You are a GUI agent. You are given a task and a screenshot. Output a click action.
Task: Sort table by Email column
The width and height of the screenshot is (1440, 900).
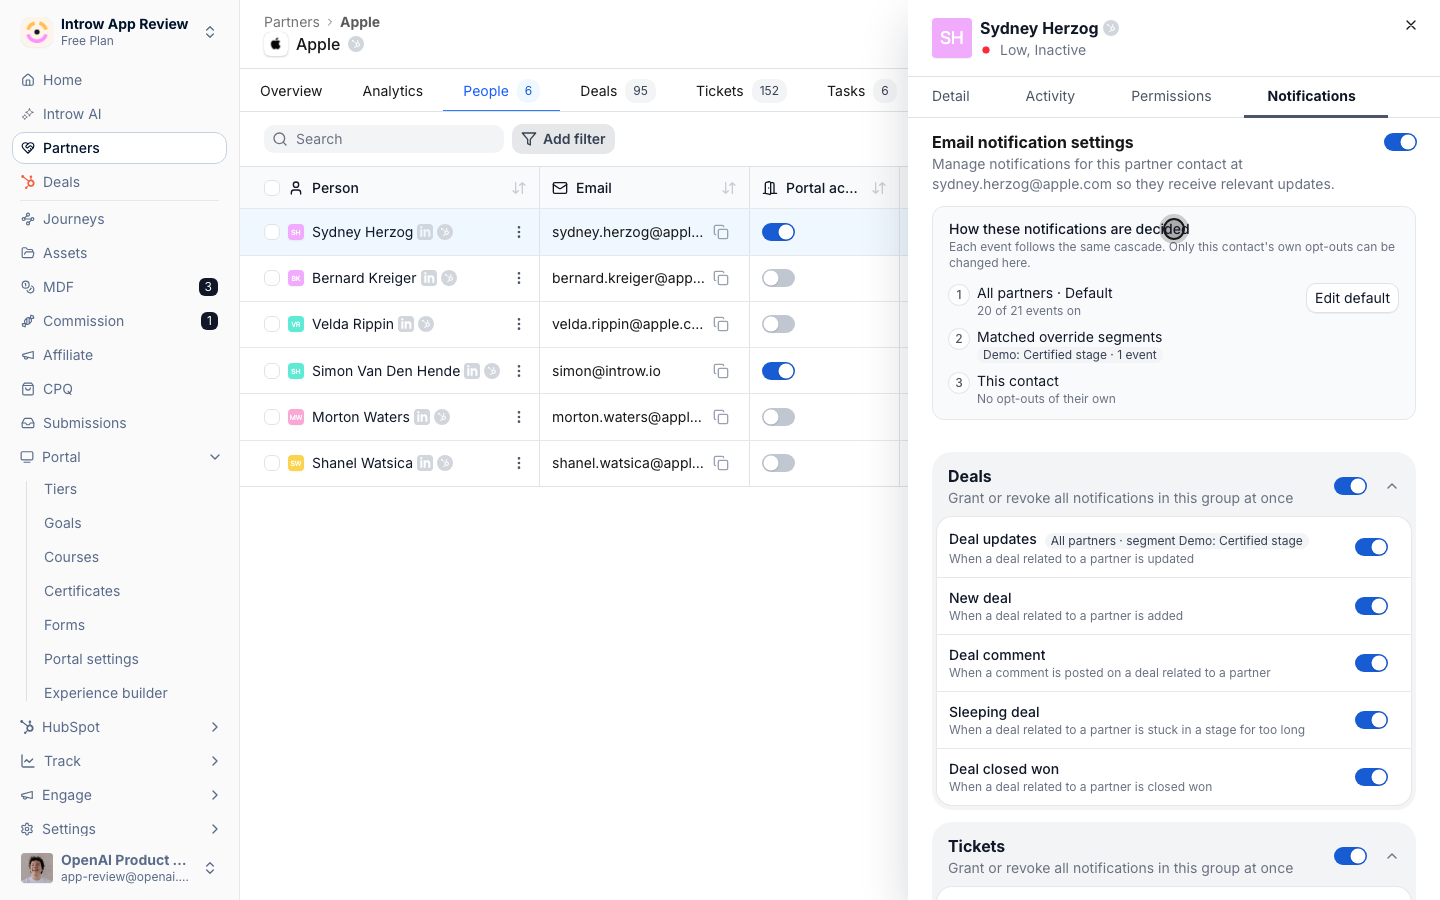point(729,188)
